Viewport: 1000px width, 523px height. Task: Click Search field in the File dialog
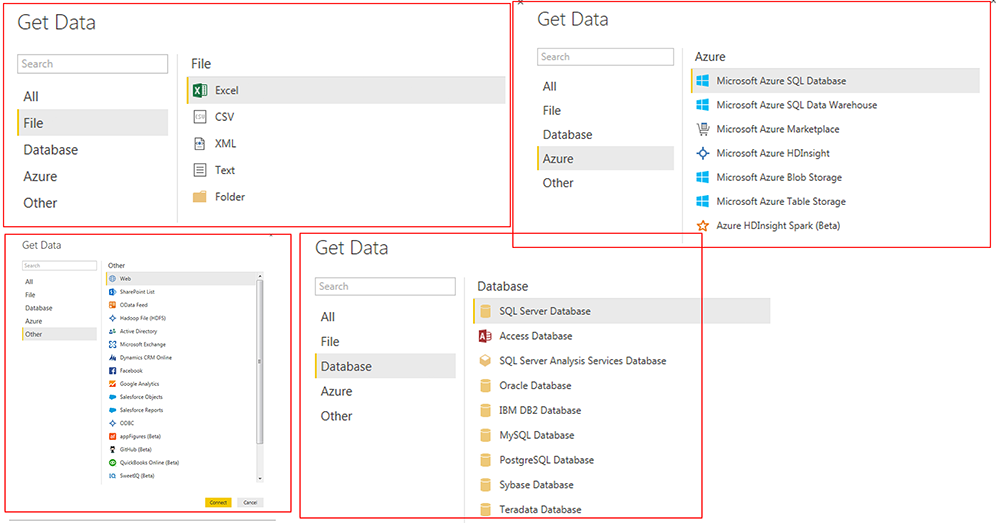click(93, 64)
